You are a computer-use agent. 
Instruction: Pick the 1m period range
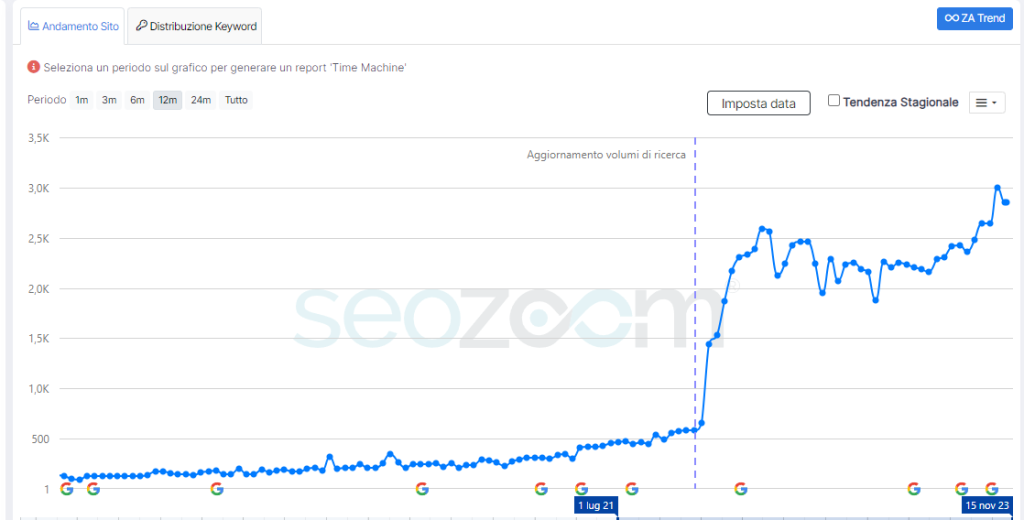click(82, 100)
